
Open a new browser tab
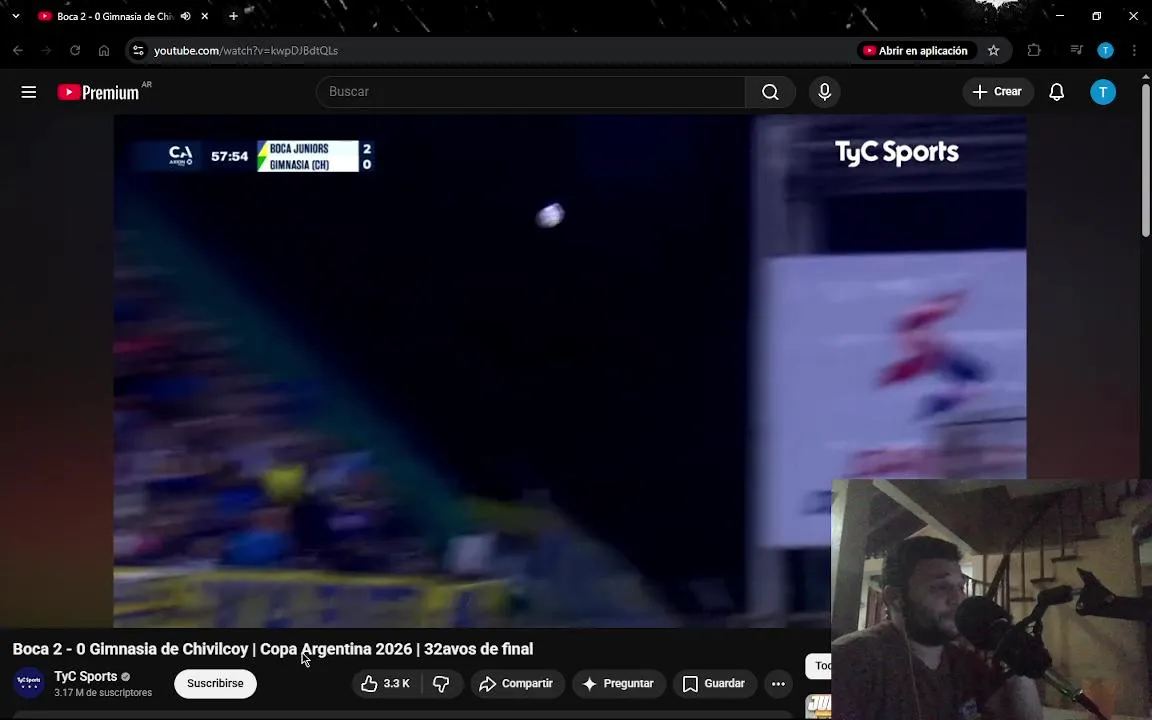point(233,16)
